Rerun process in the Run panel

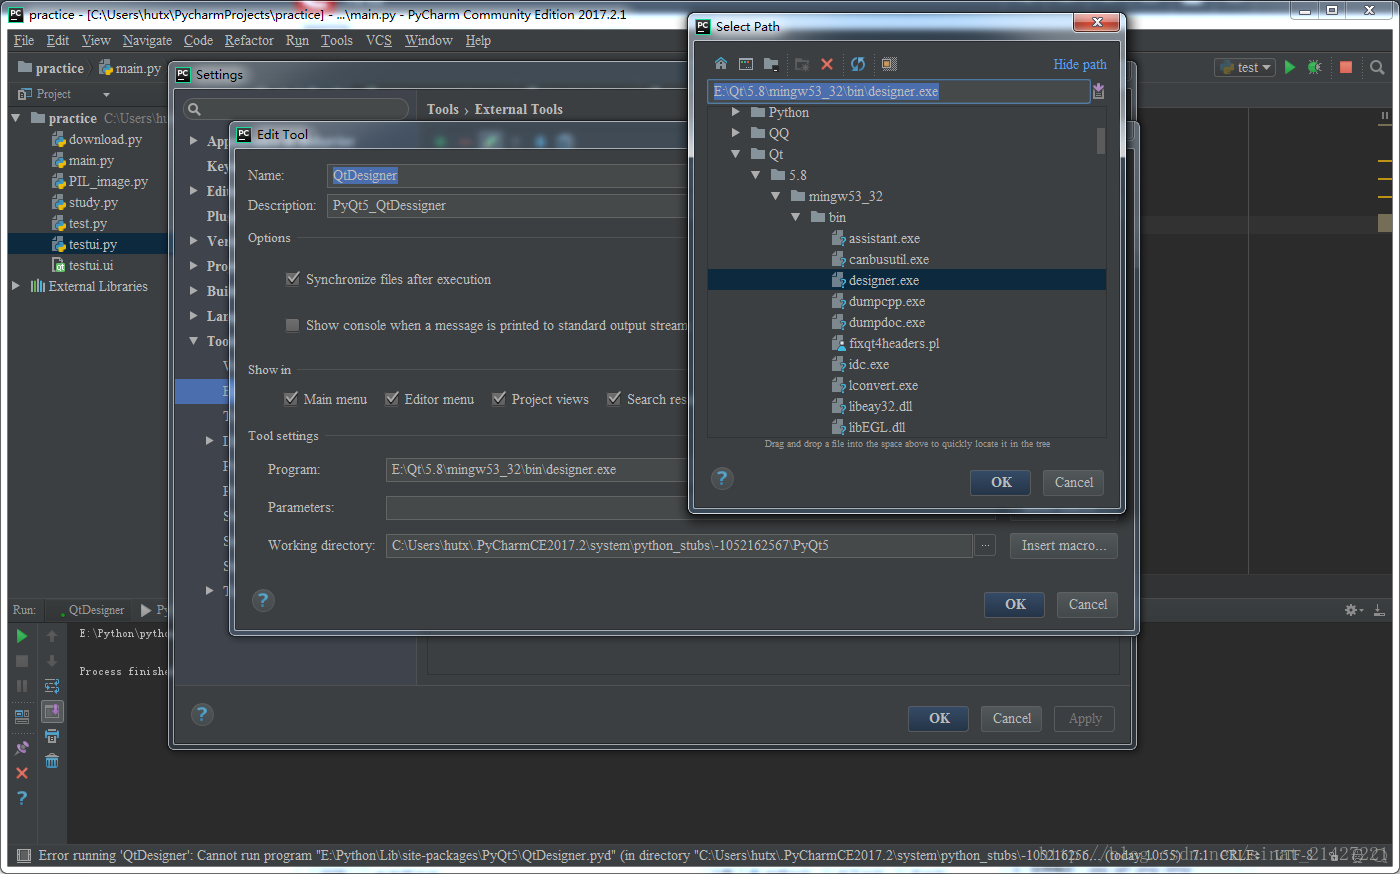point(22,636)
